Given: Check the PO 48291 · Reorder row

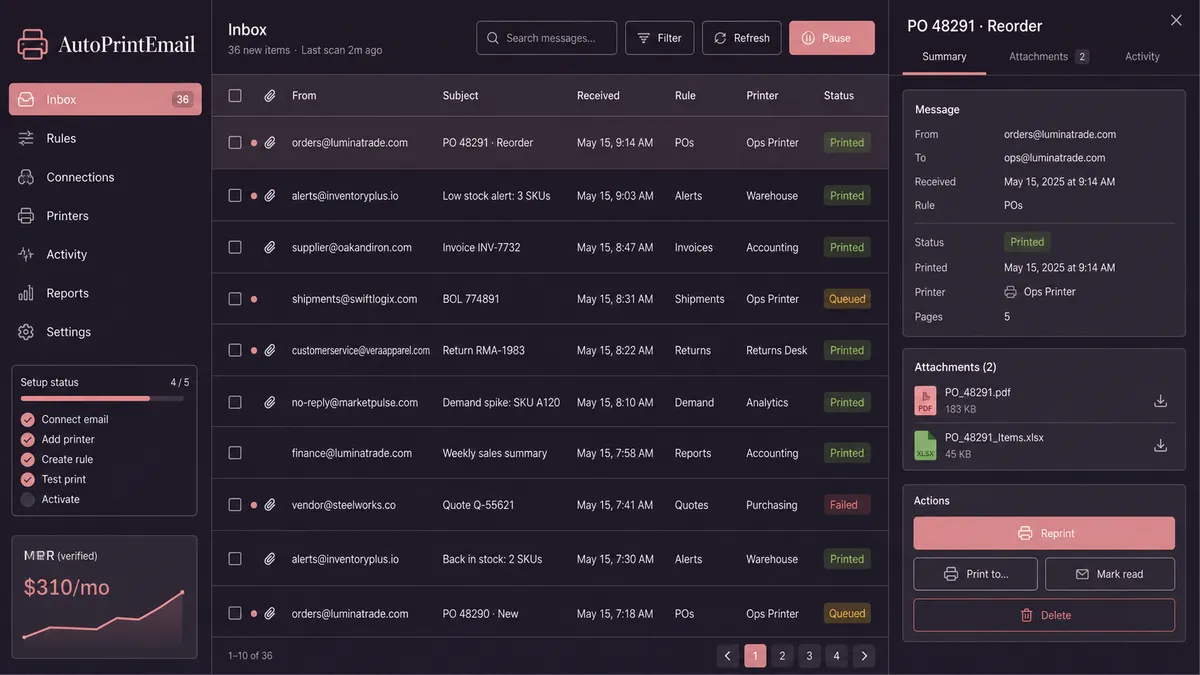Looking at the screenshot, I should tap(235, 143).
